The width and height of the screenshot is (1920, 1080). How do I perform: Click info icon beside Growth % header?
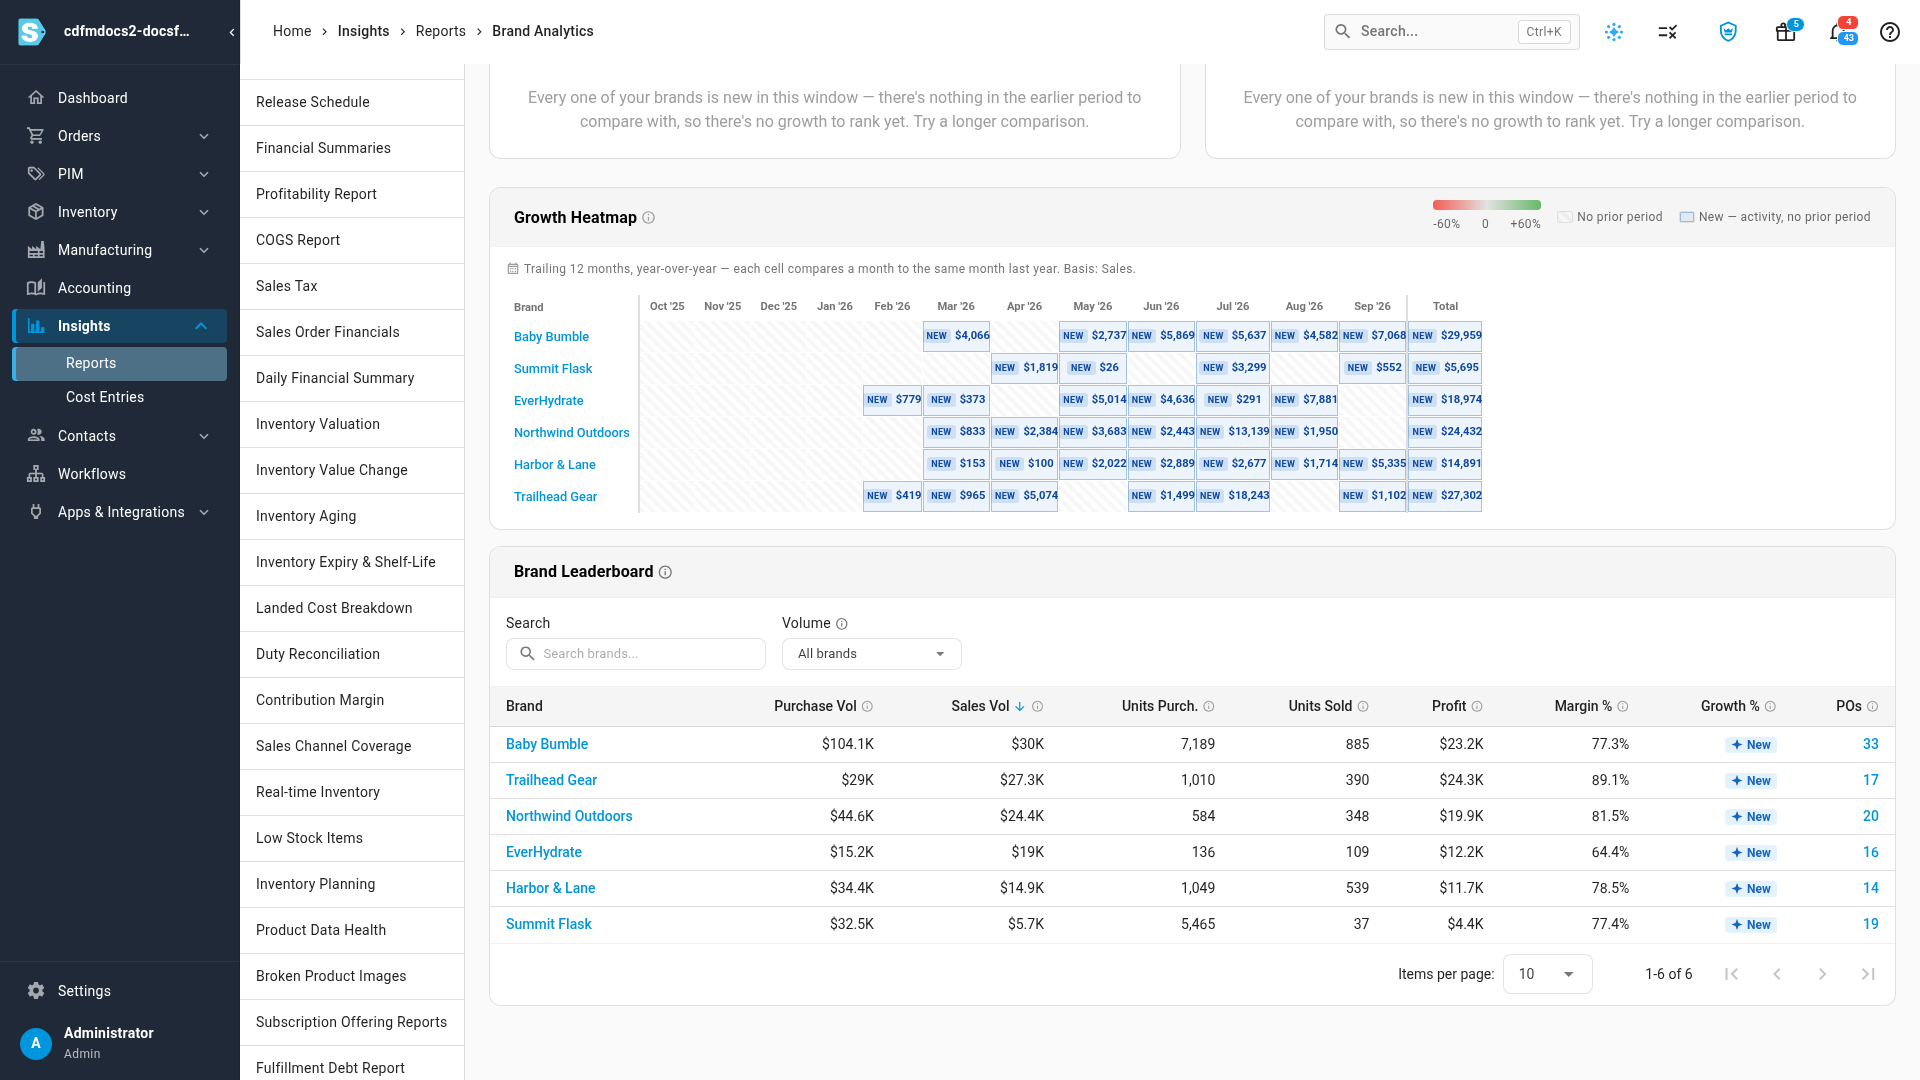pos(1770,707)
